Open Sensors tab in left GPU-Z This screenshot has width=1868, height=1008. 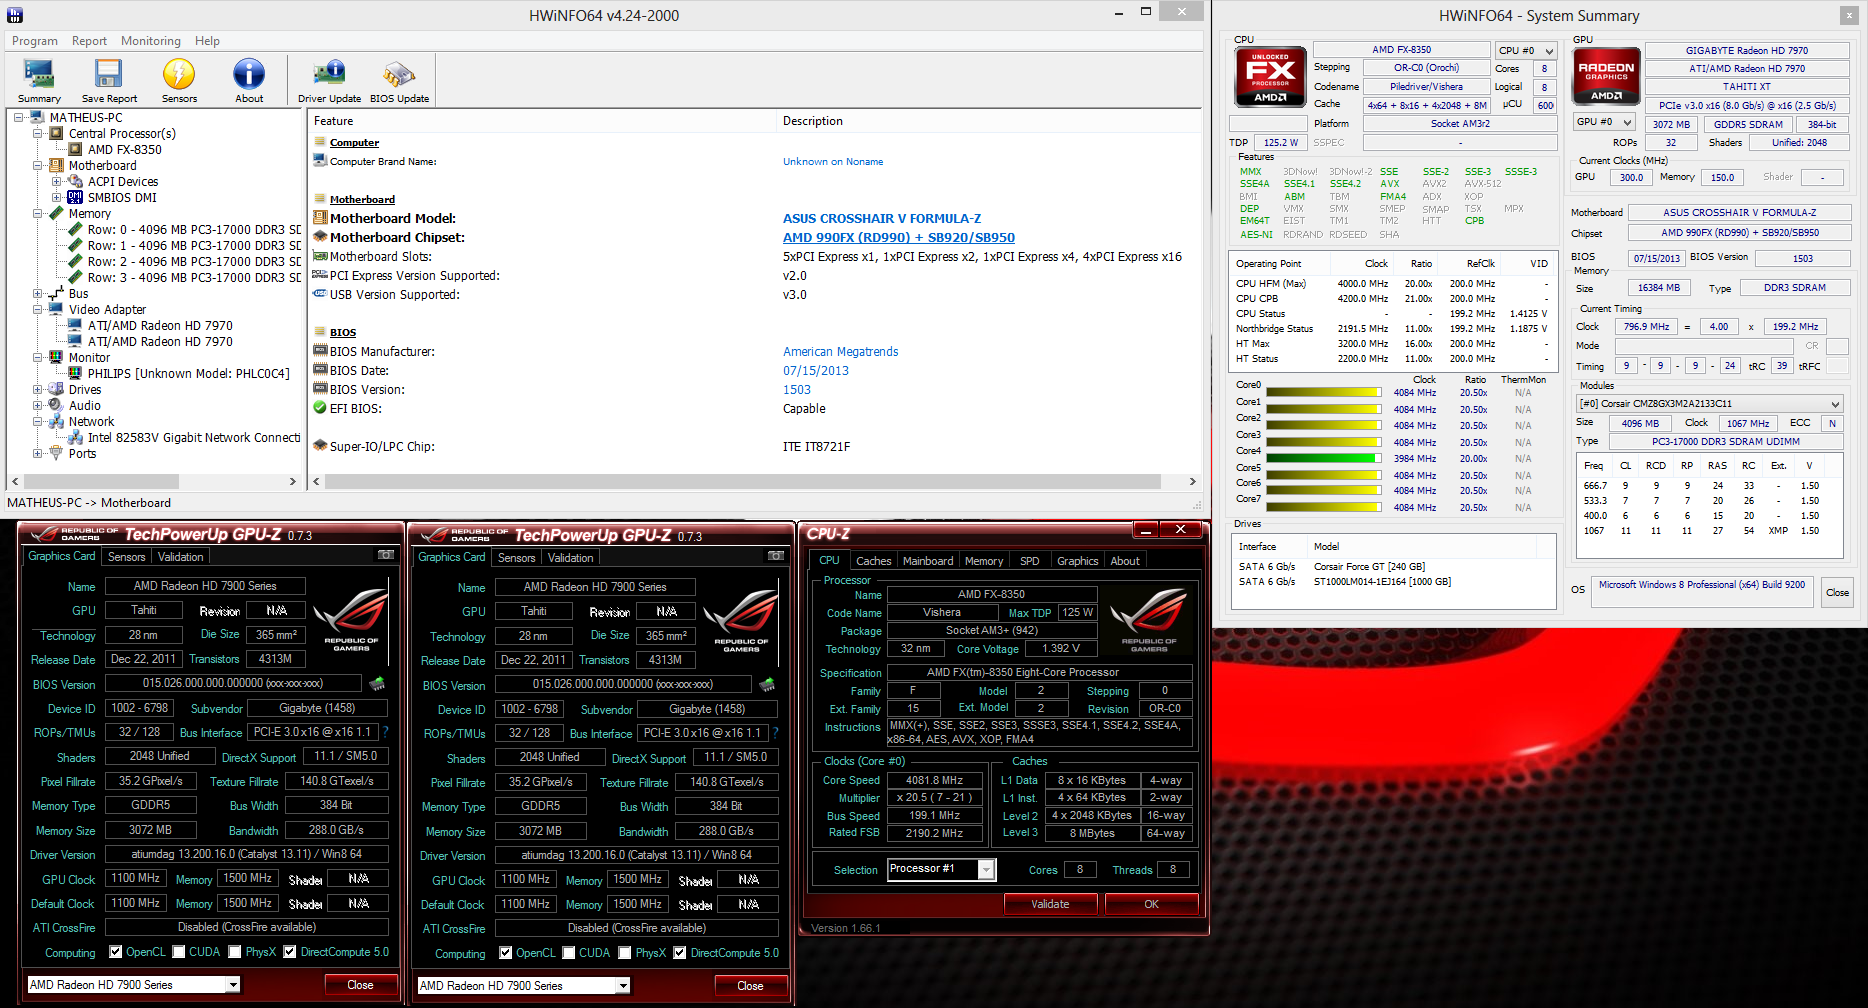tap(127, 557)
